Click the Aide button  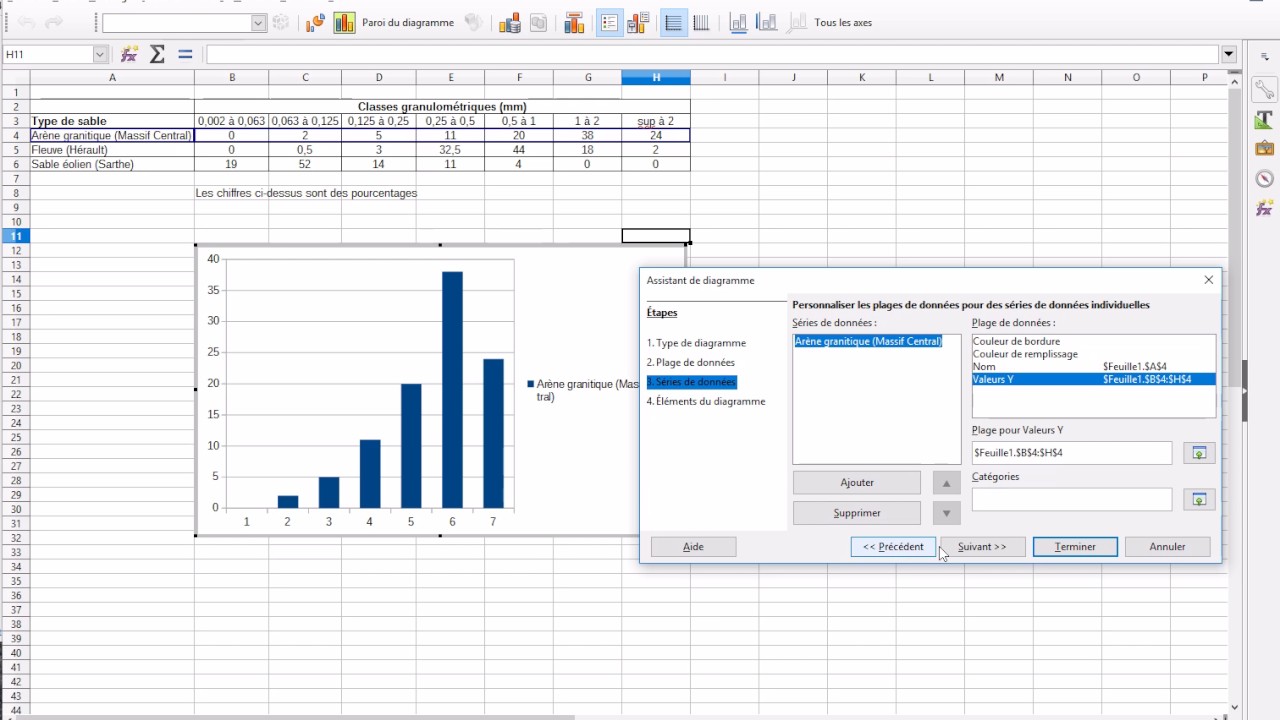tap(693, 547)
